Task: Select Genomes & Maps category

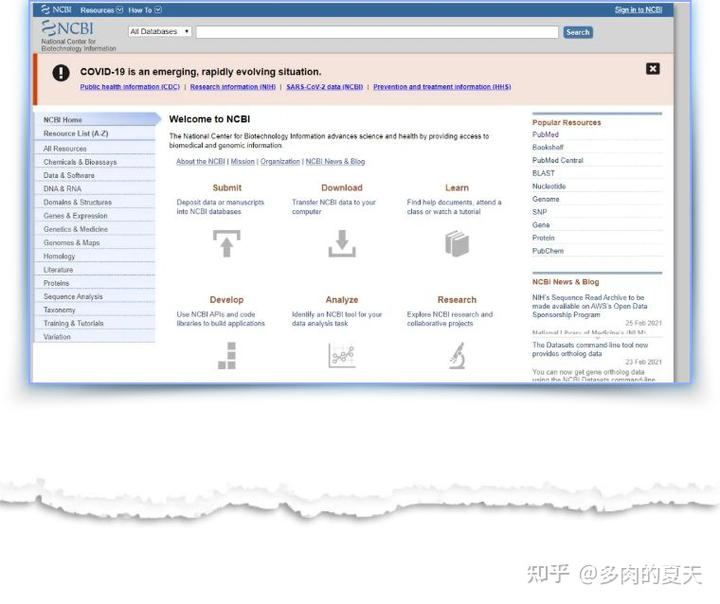Action: (95, 243)
